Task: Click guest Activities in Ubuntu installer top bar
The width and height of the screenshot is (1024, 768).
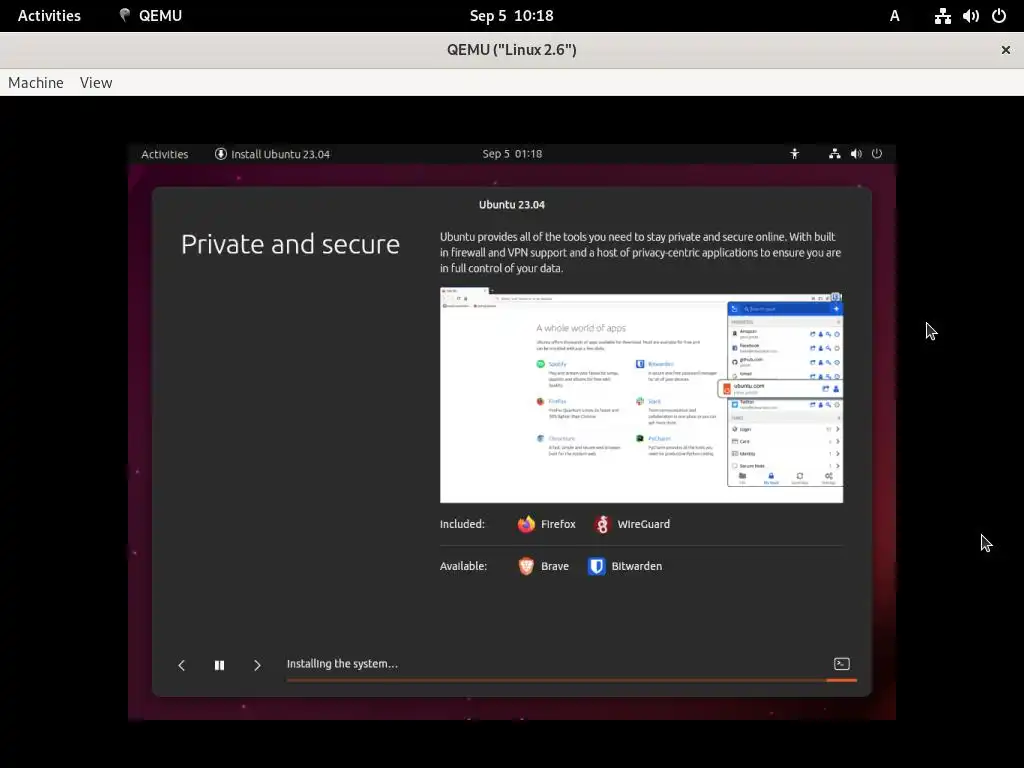Action: (x=165, y=154)
